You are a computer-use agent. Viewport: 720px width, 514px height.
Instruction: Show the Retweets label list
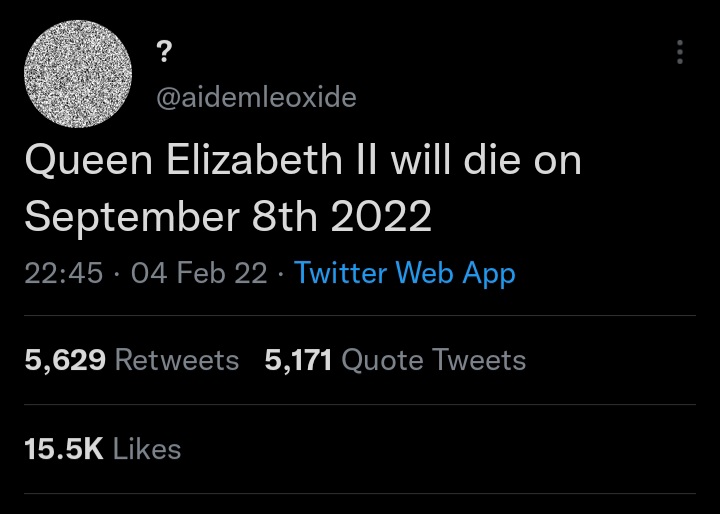tap(177, 360)
